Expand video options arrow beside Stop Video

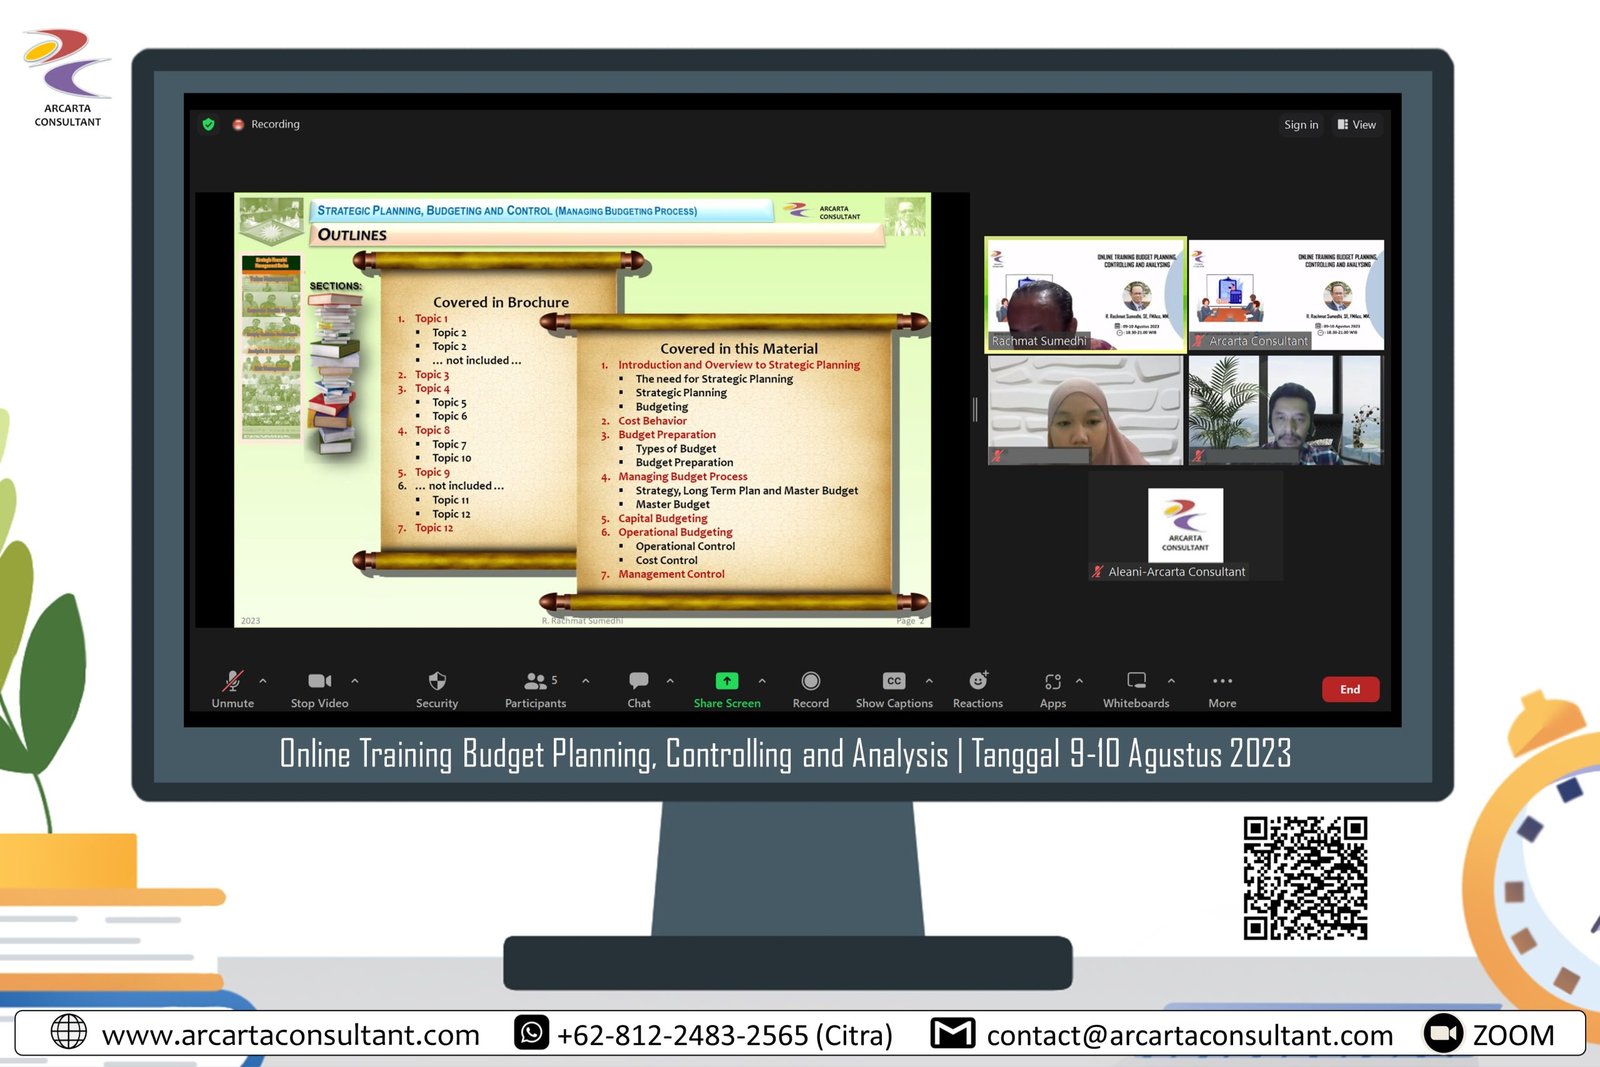click(355, 681)
